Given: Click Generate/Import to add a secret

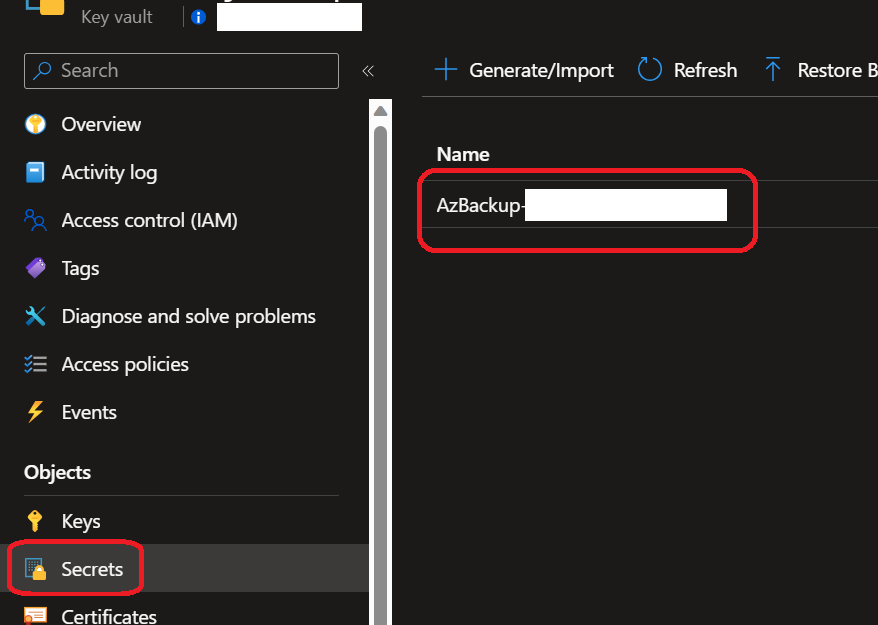Looking at the screenshot, I should (524, 70).
